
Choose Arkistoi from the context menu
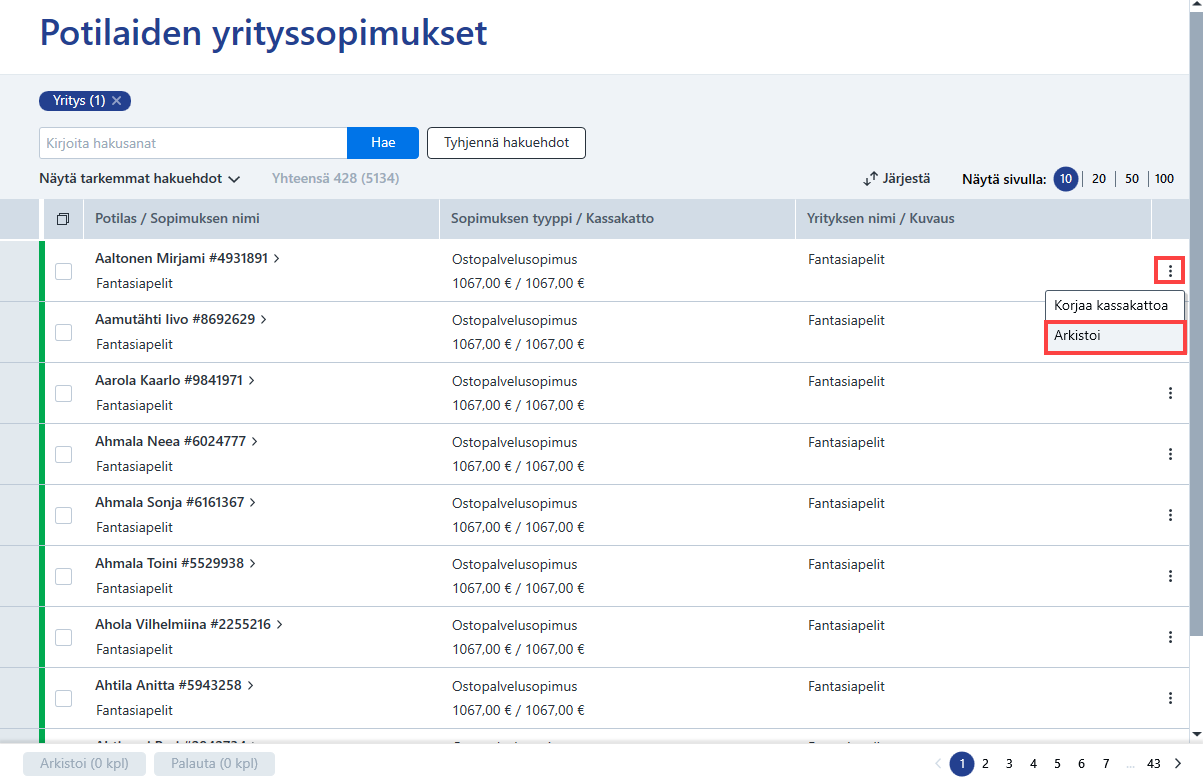[1117, 337]
